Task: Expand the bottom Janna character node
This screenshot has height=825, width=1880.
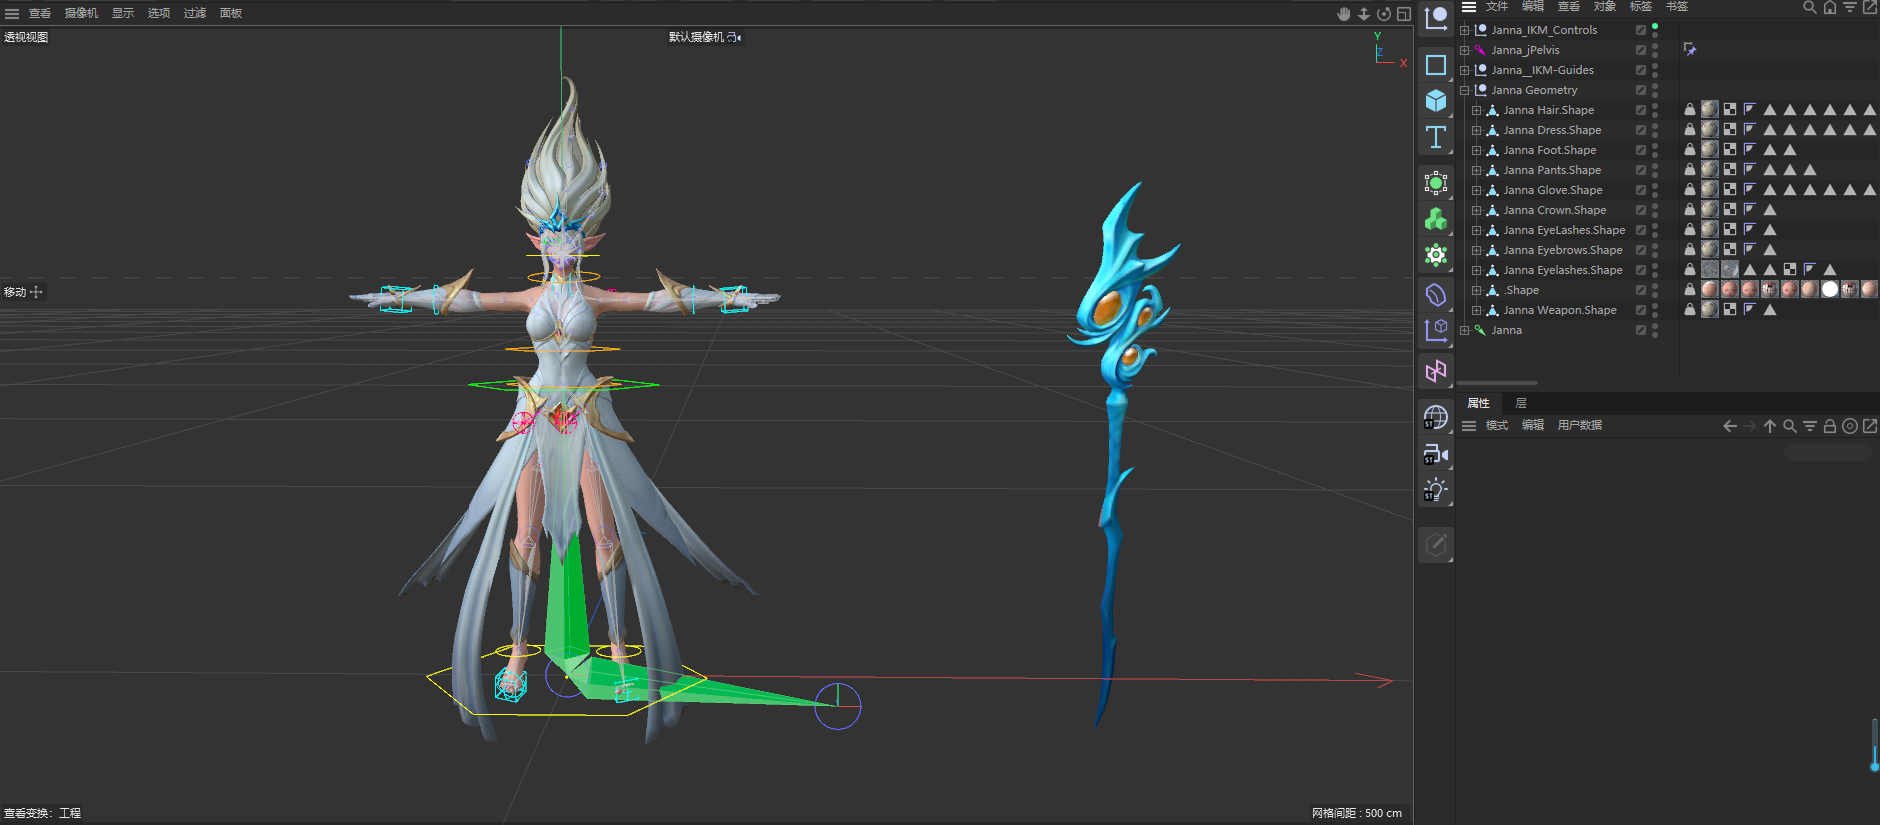Action: [x=1465, y=330]
